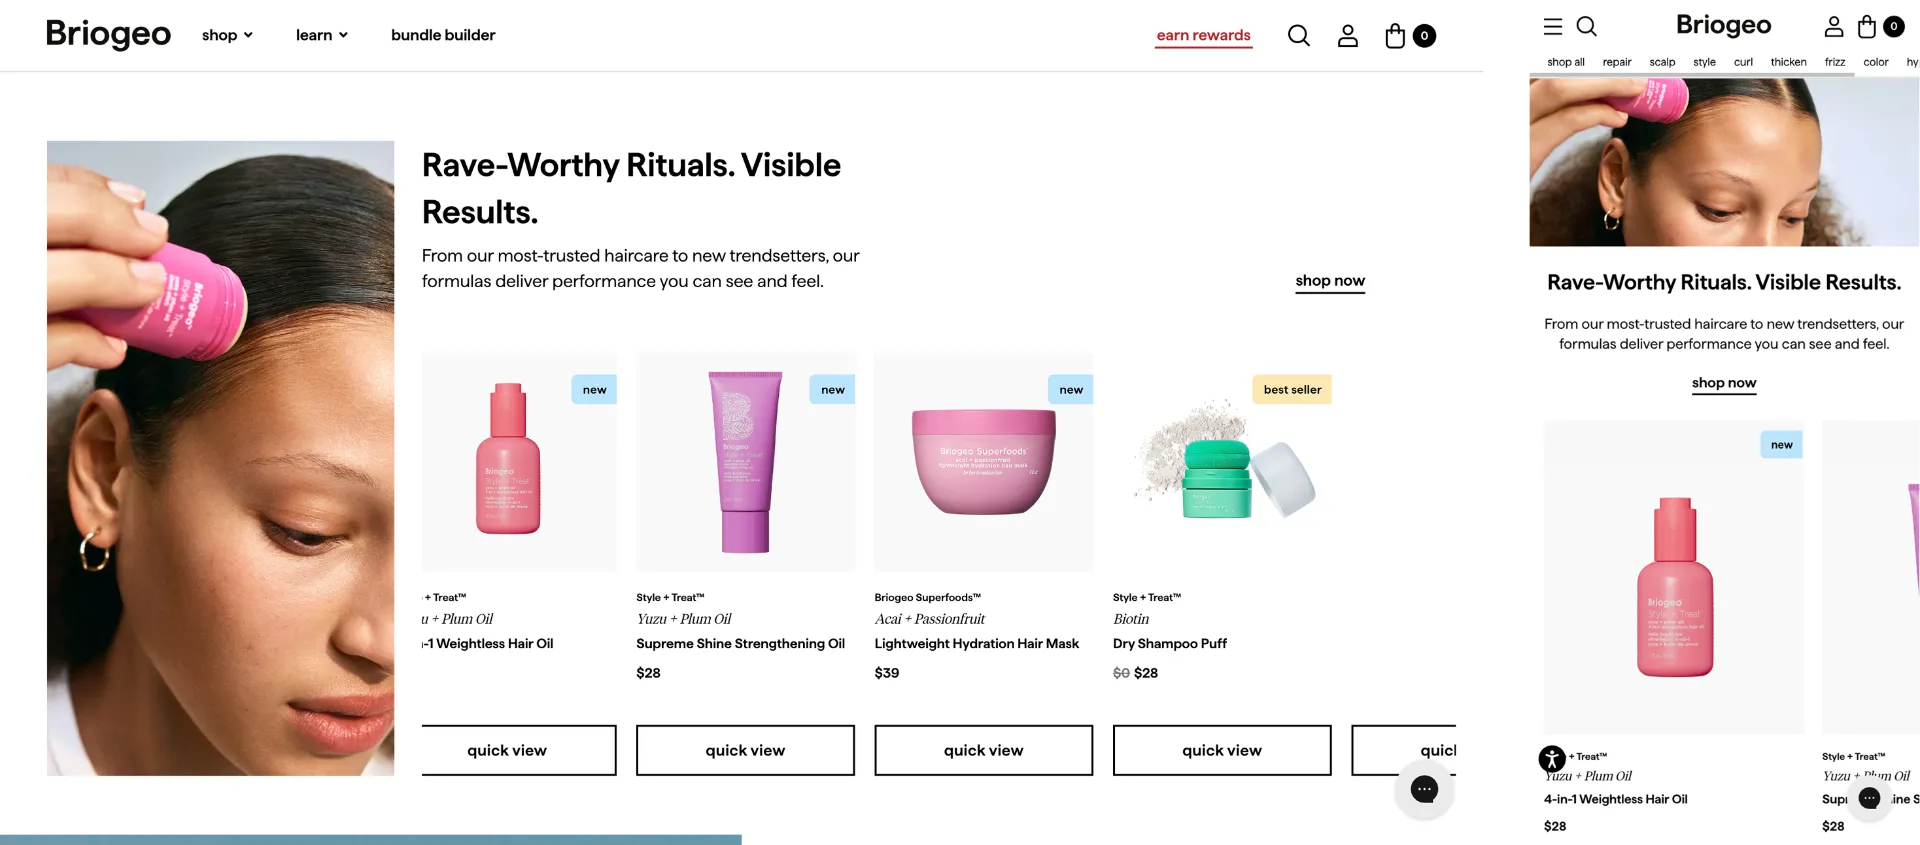This screenshot has width=1920, height=845.
Task: Click desktop shop now link
Action: point(1330,281)
